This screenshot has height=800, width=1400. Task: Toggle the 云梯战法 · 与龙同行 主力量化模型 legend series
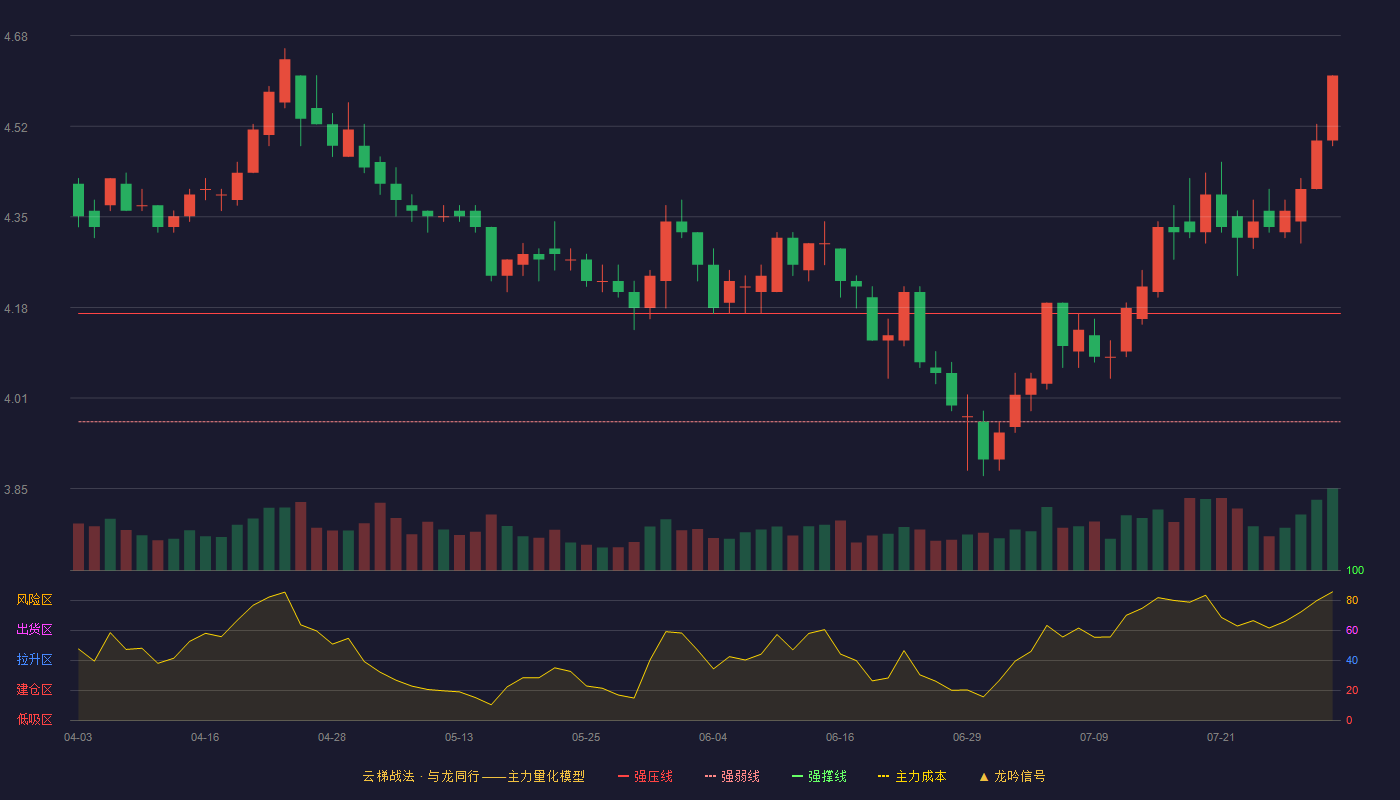point(474,776)
